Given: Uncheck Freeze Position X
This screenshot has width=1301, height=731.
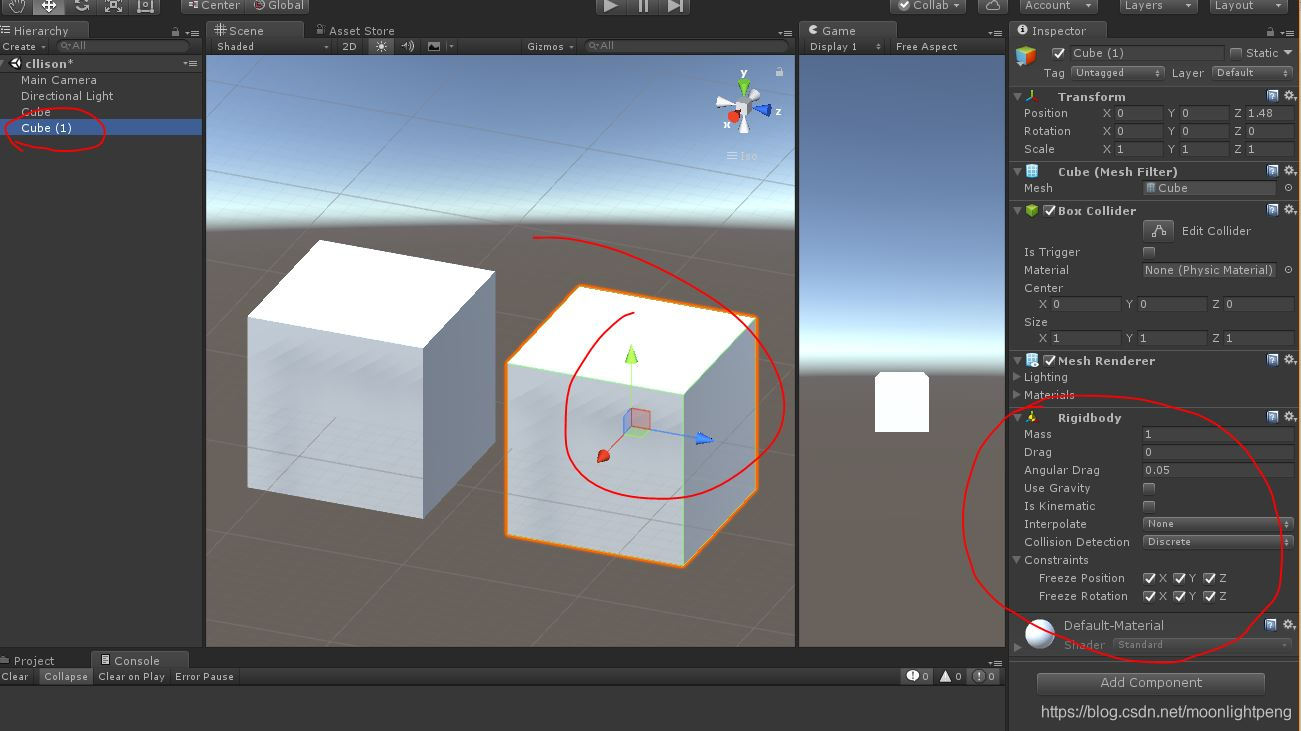Looking at the screenshot, I should point(1149,578).
